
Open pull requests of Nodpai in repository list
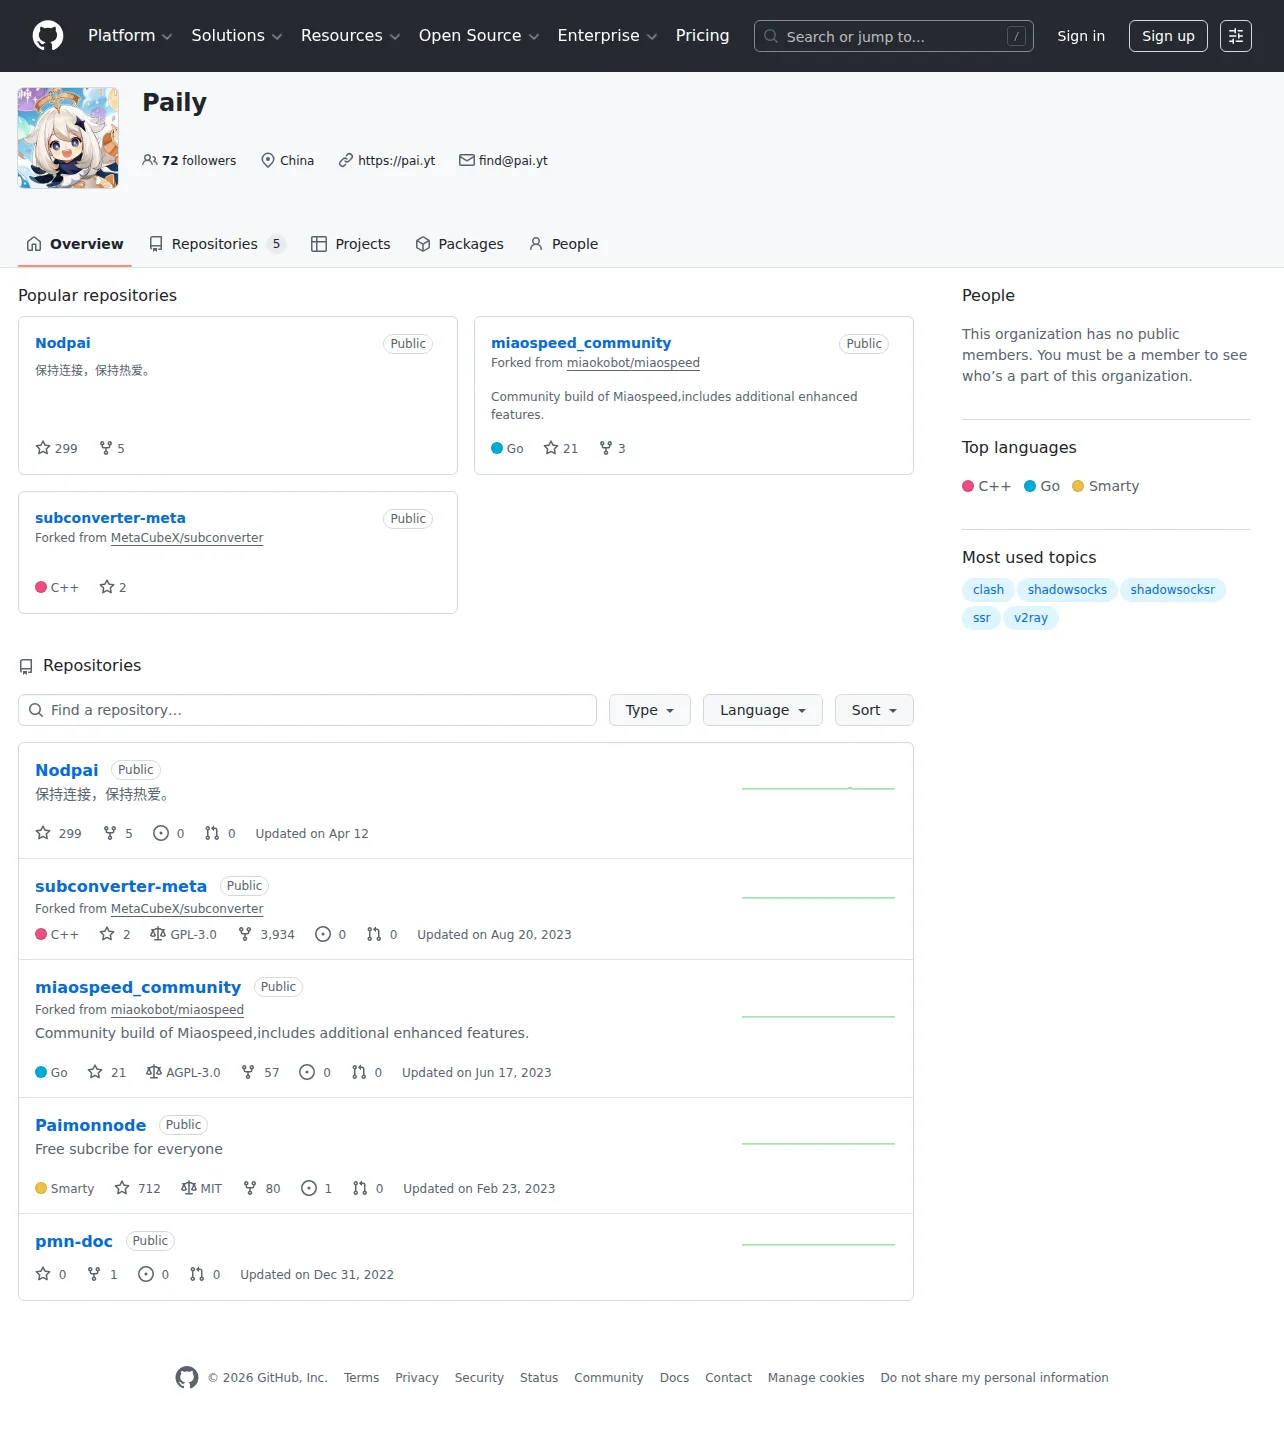tap(220, 833)
